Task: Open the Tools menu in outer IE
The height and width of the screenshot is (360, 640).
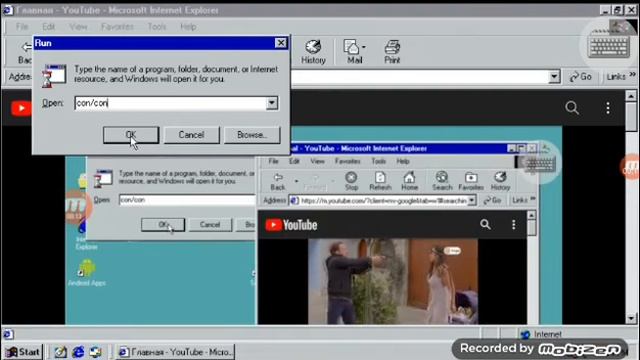Action: [x=157, y=27]
